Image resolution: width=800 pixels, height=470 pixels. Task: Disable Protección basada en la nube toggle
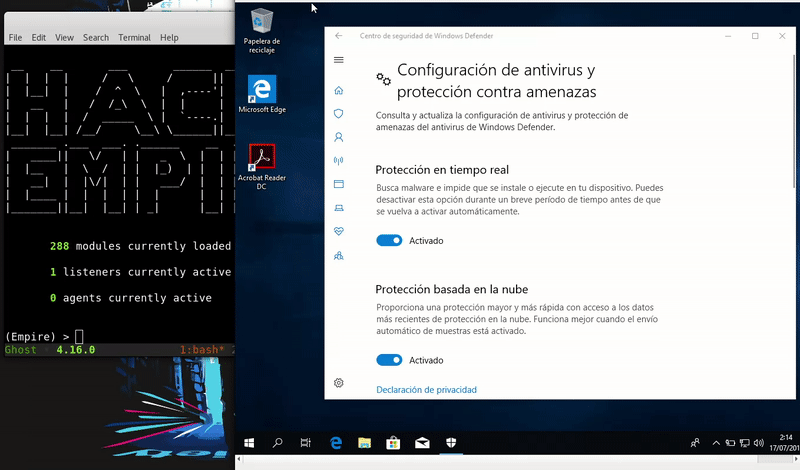click(x=389, y=360)
